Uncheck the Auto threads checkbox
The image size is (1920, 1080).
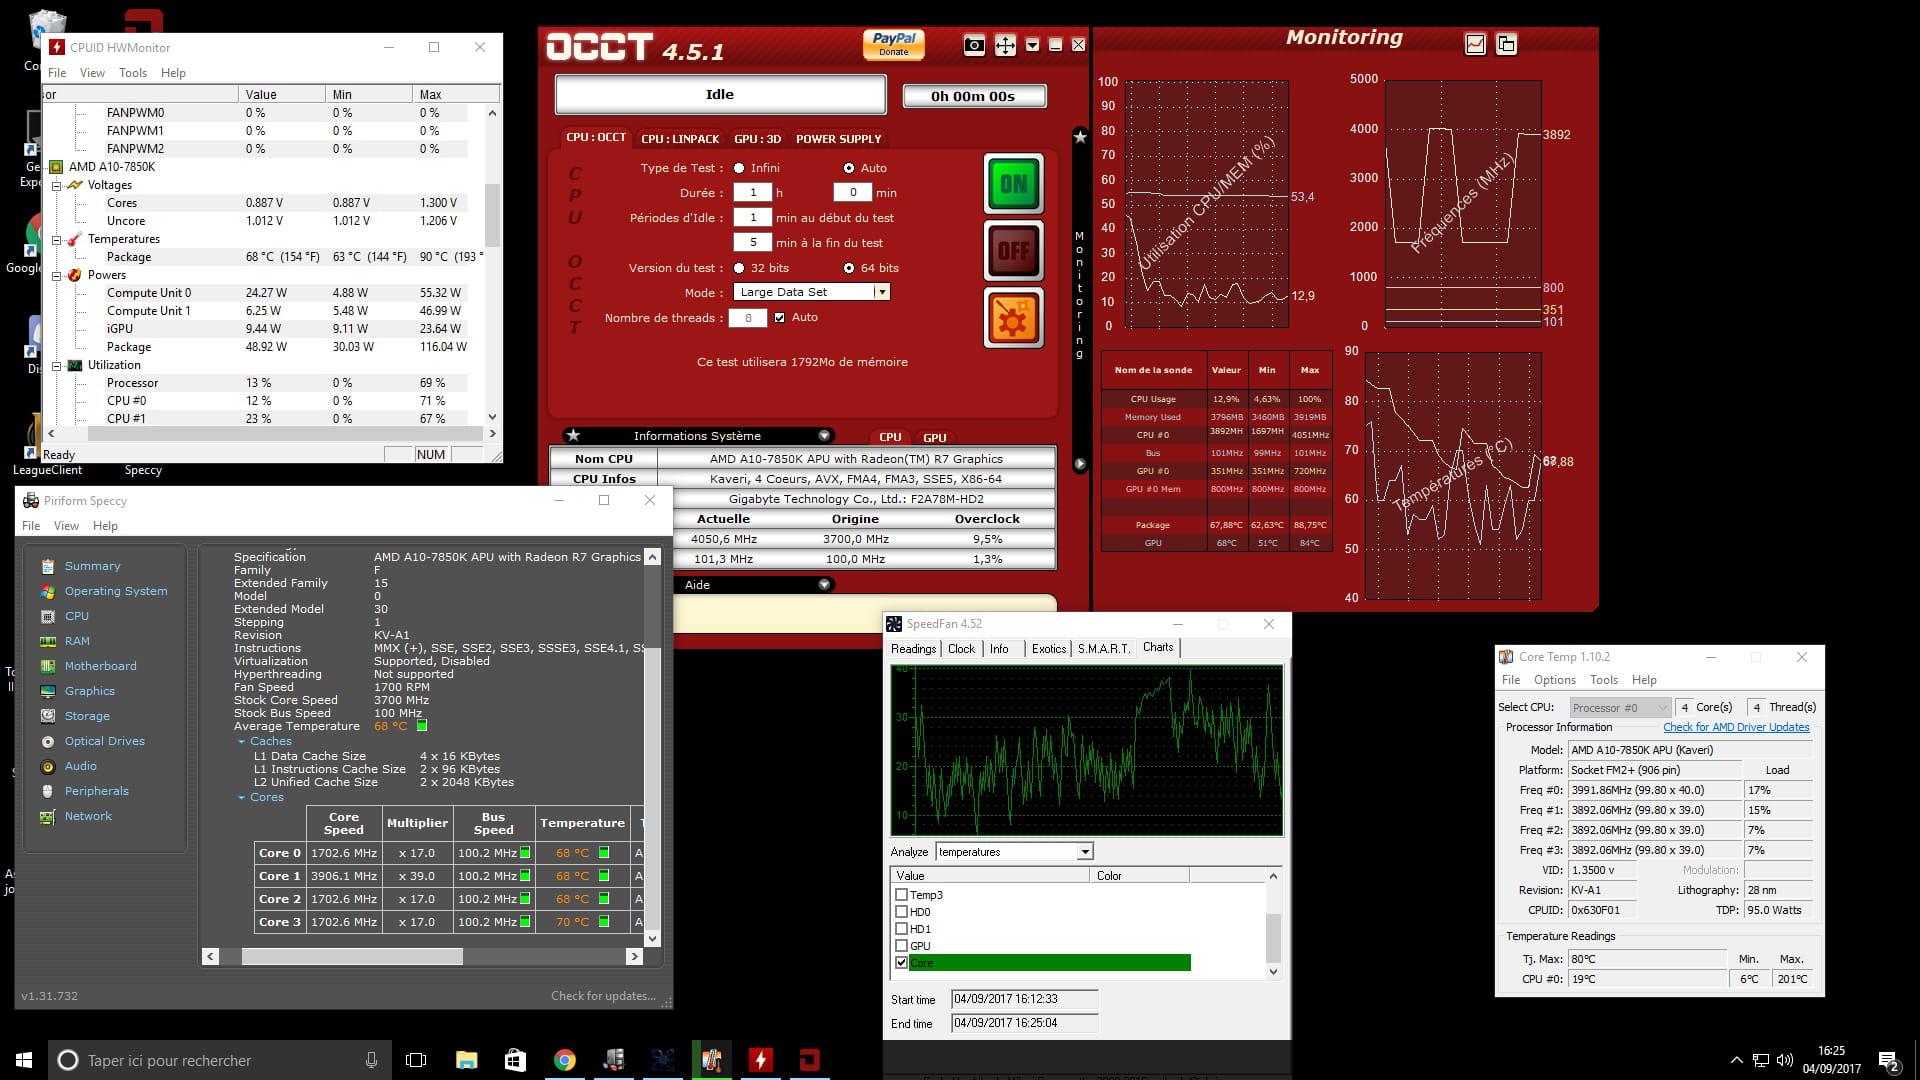pos(779,318)
